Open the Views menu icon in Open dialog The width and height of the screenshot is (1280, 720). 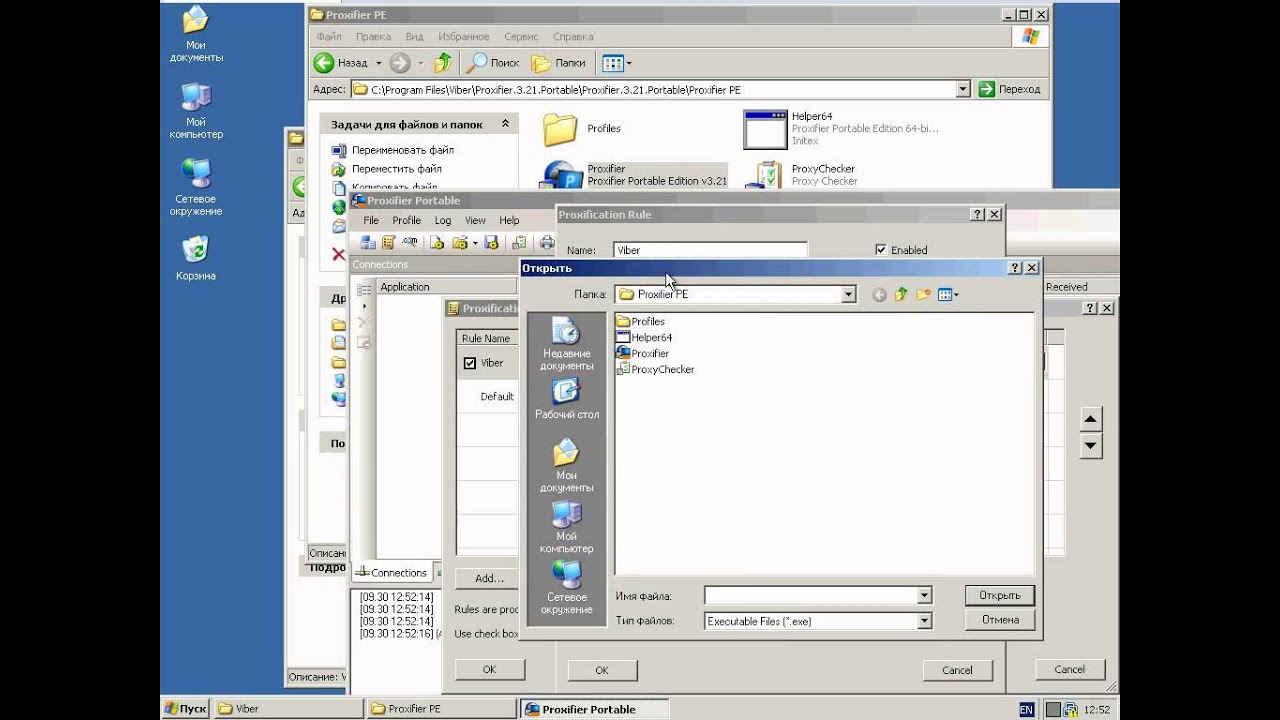[x=948, y=294]
